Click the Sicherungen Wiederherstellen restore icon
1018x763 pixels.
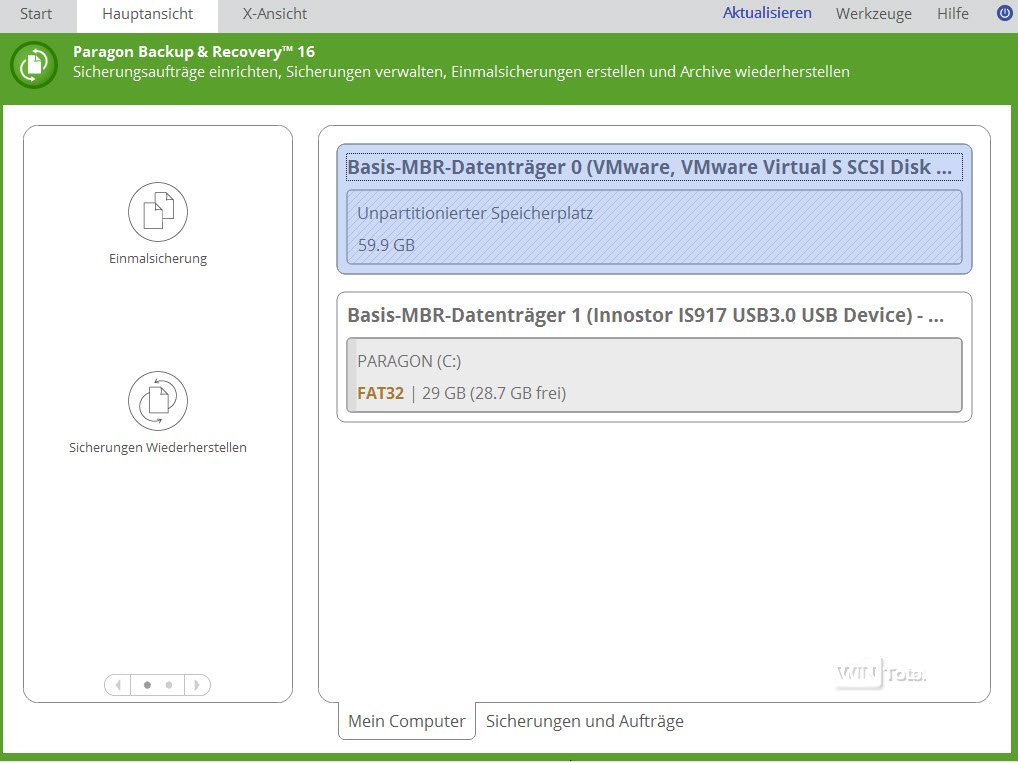(158, 401)
